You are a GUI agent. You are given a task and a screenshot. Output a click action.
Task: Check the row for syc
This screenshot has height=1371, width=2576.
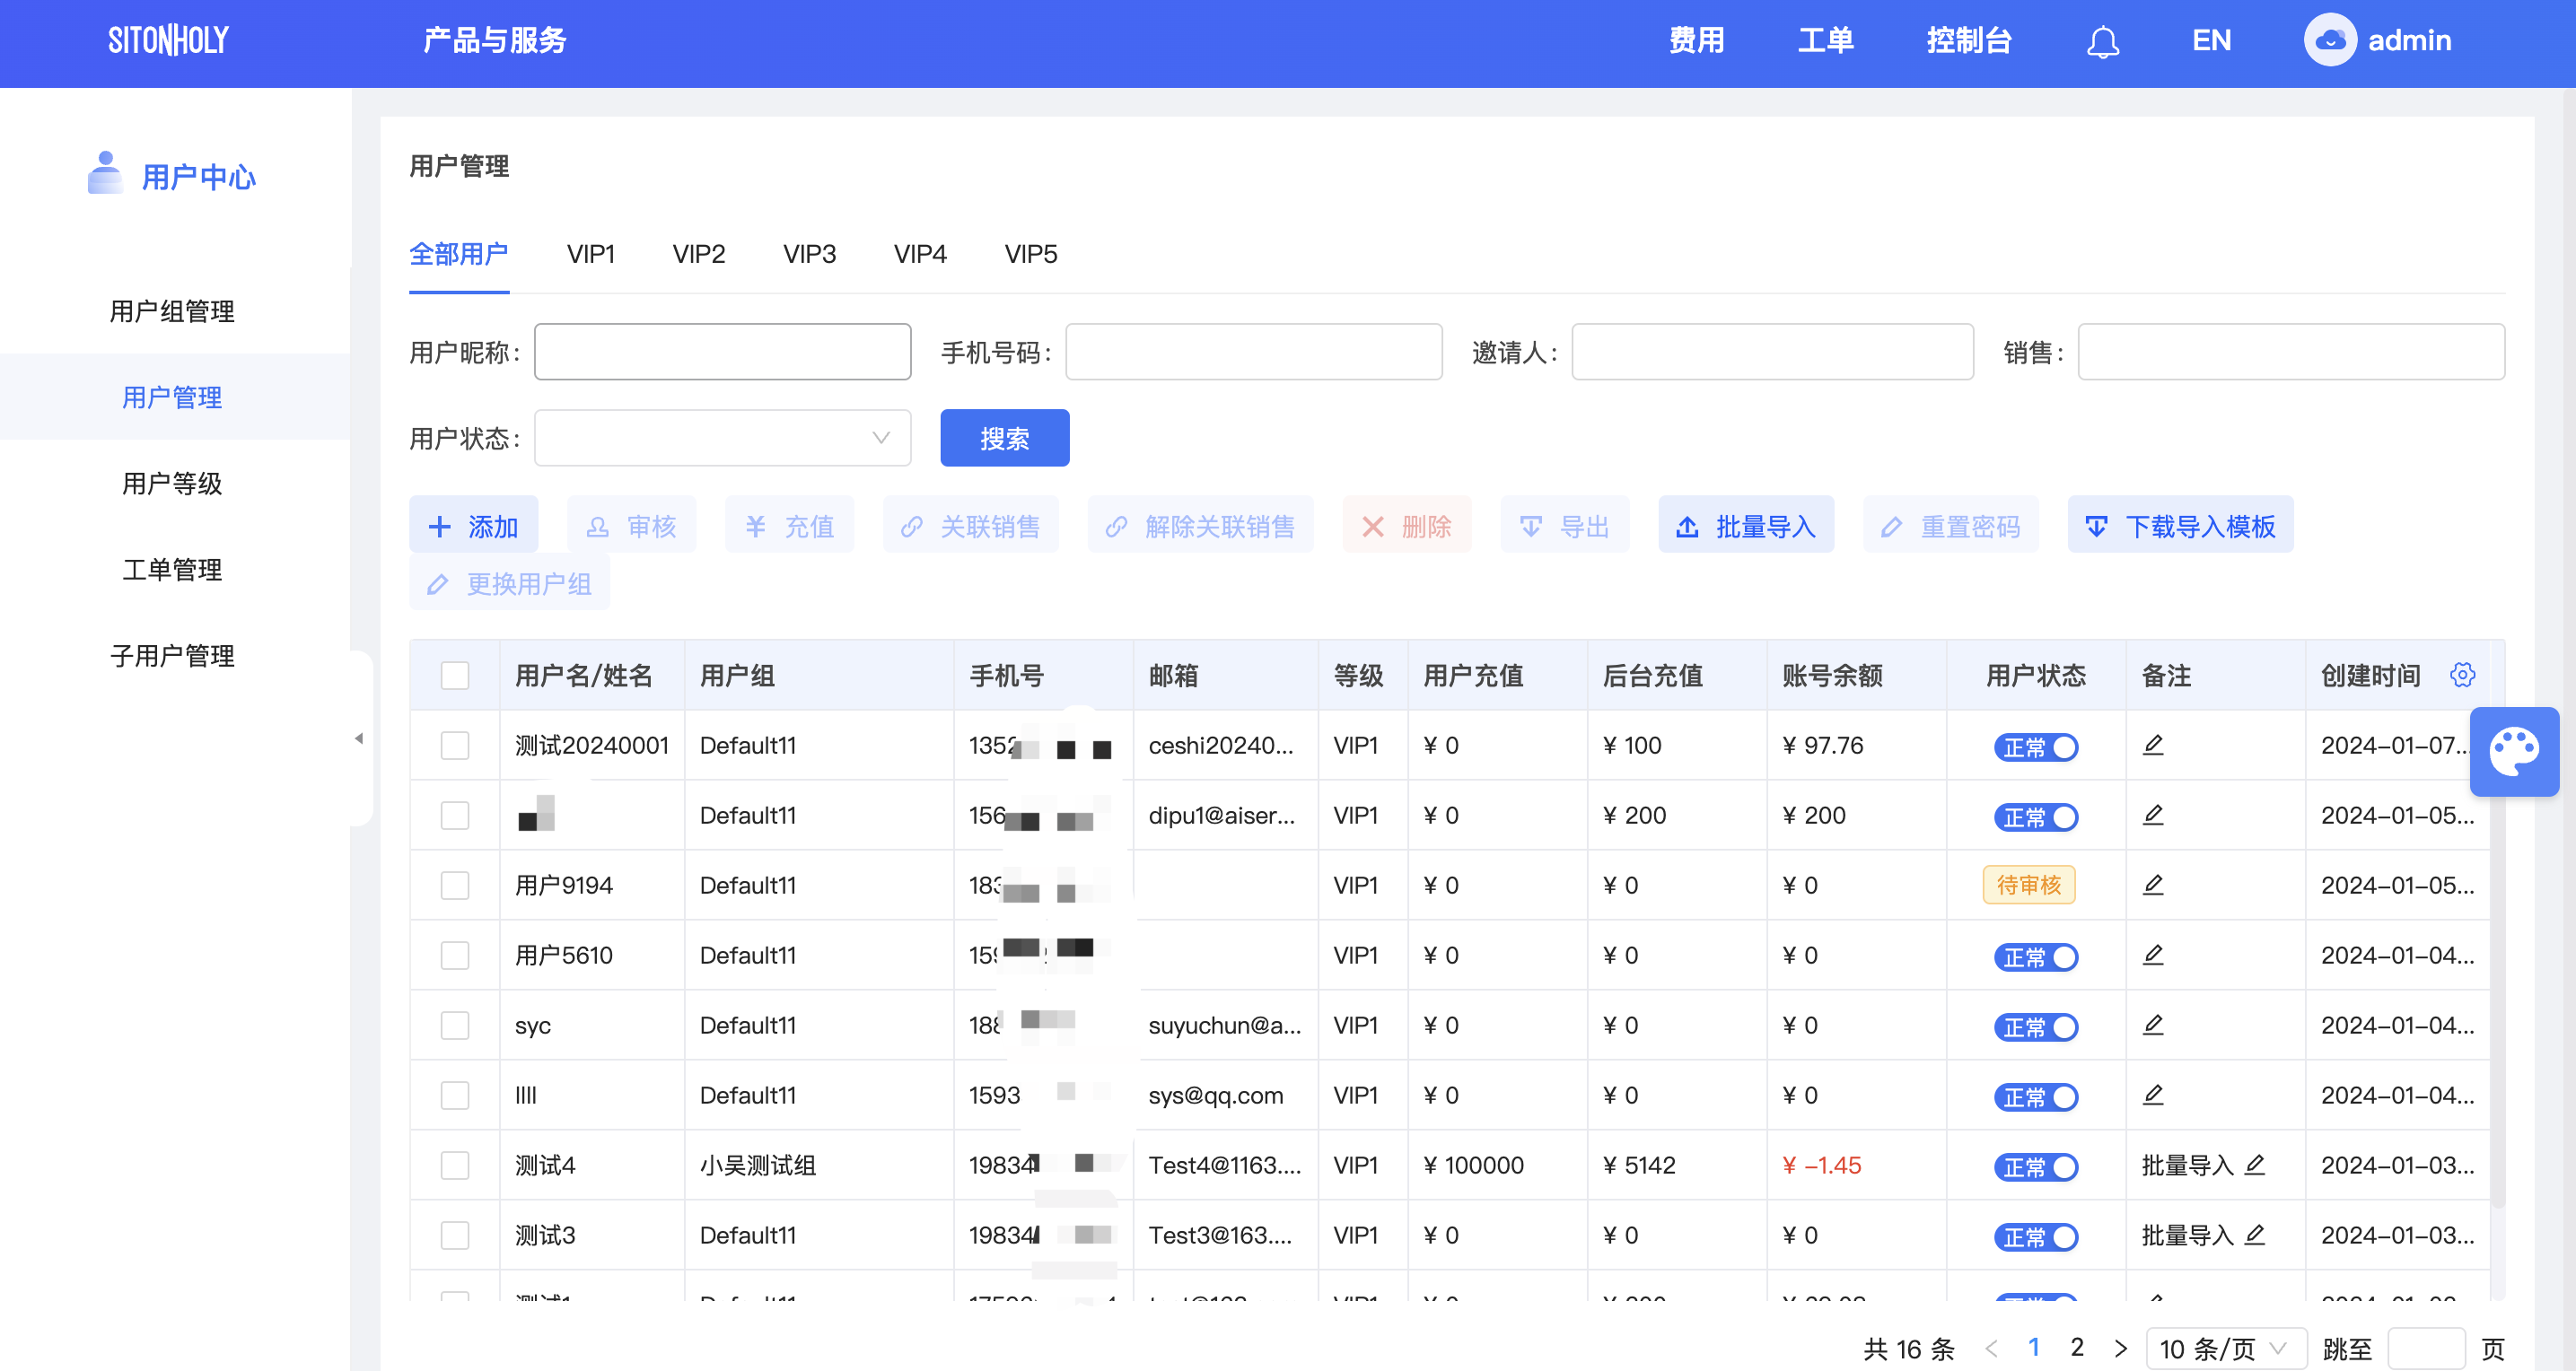tap(455, 1025)
